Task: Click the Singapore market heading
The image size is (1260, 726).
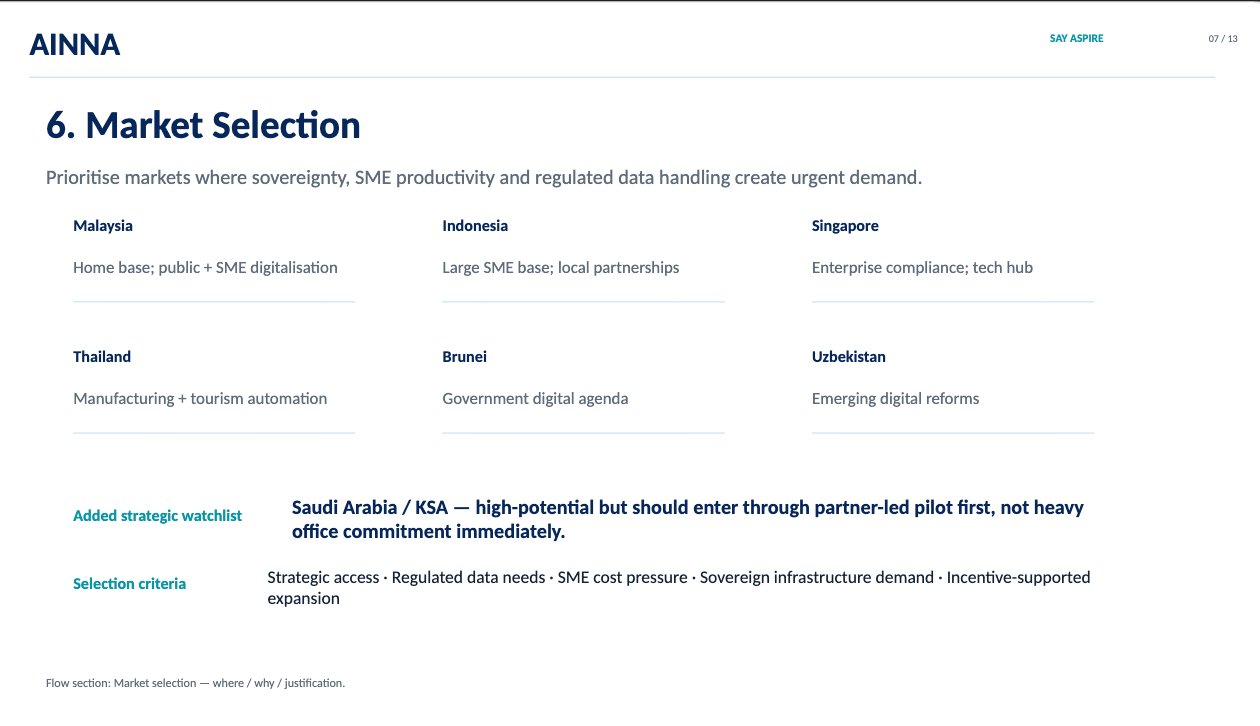Action: (x=845, y=226)
